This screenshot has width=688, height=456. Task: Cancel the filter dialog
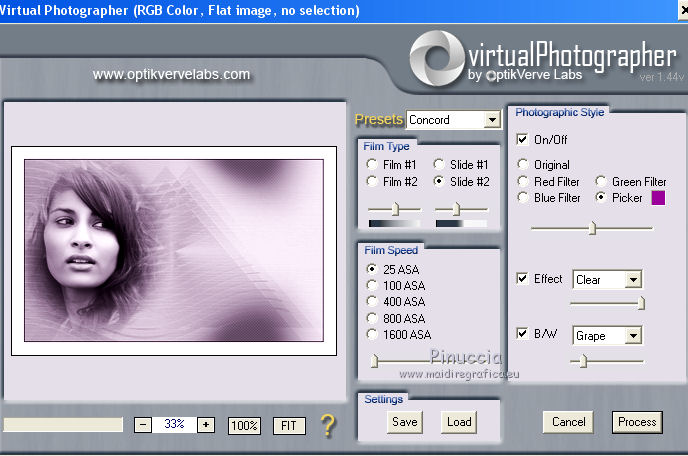(x=568, y=422)
